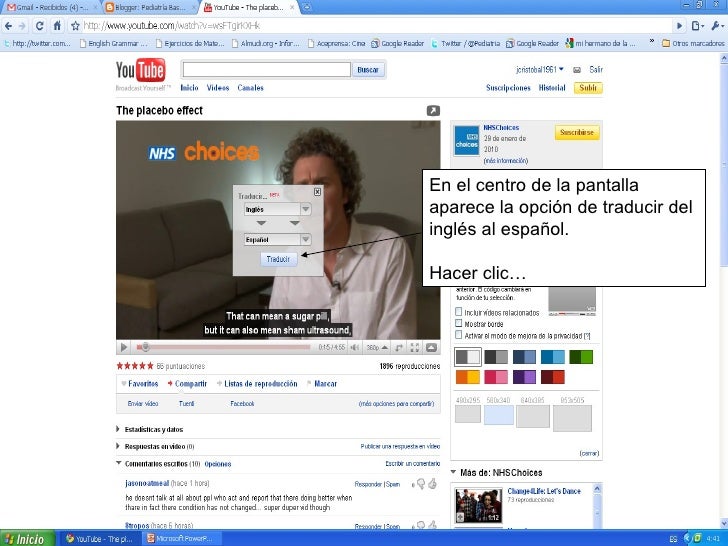
Task: Open browser page menu icon
Action: (x=697, y=26)
